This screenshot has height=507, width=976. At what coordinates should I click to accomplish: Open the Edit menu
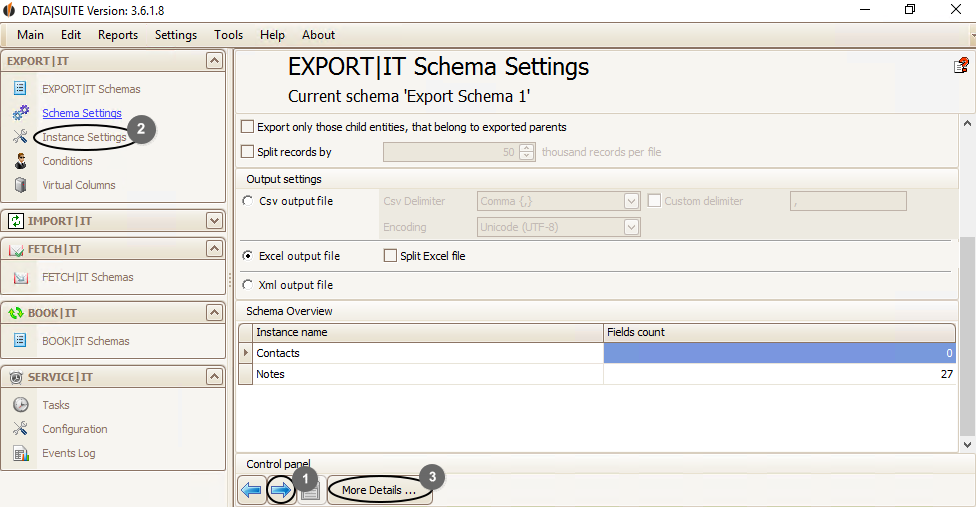coord(71,35)
